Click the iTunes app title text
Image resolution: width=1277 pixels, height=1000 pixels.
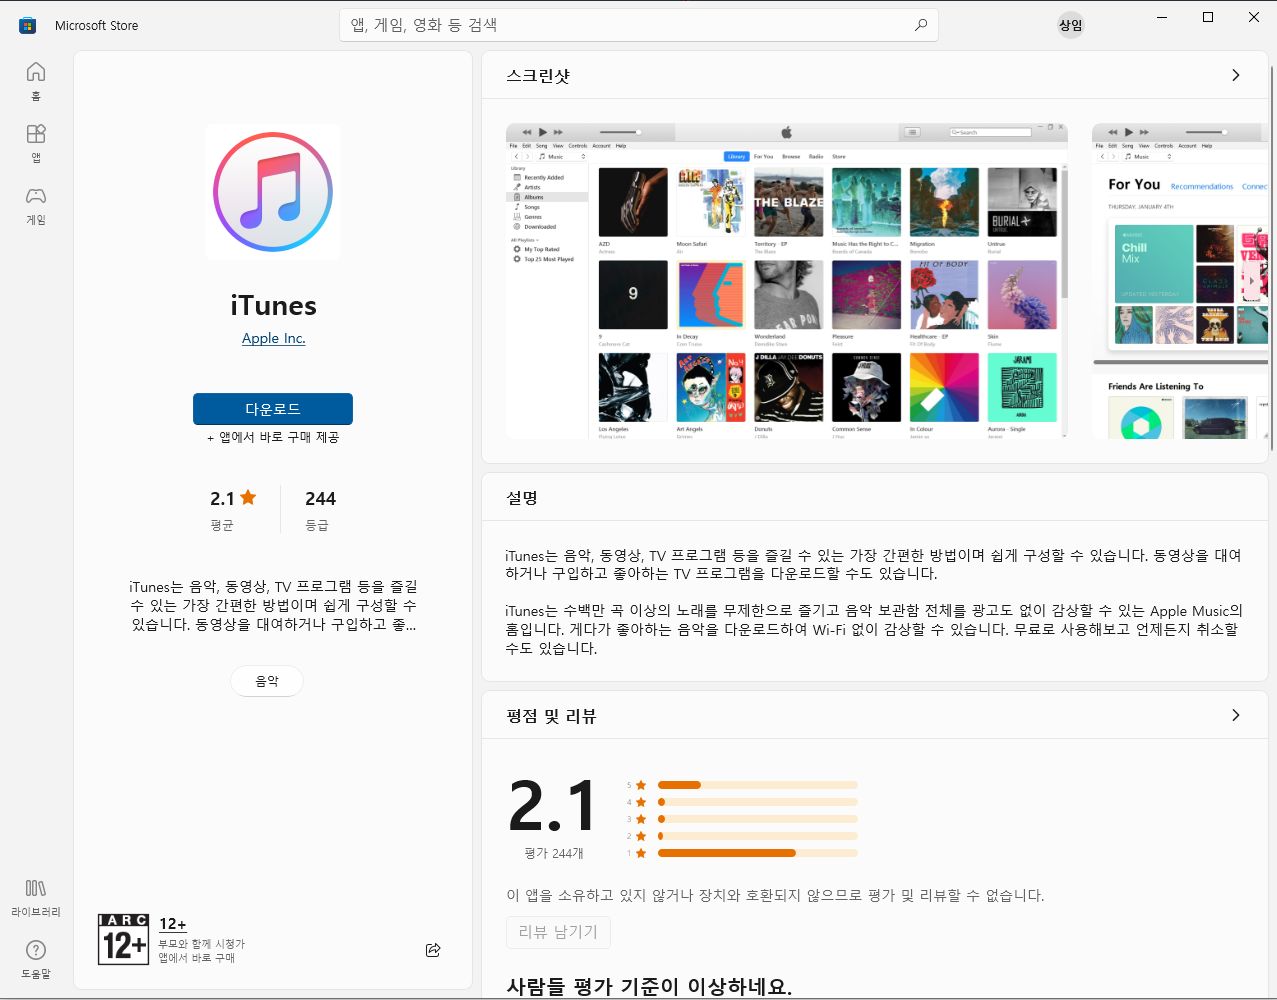[273, 305]
